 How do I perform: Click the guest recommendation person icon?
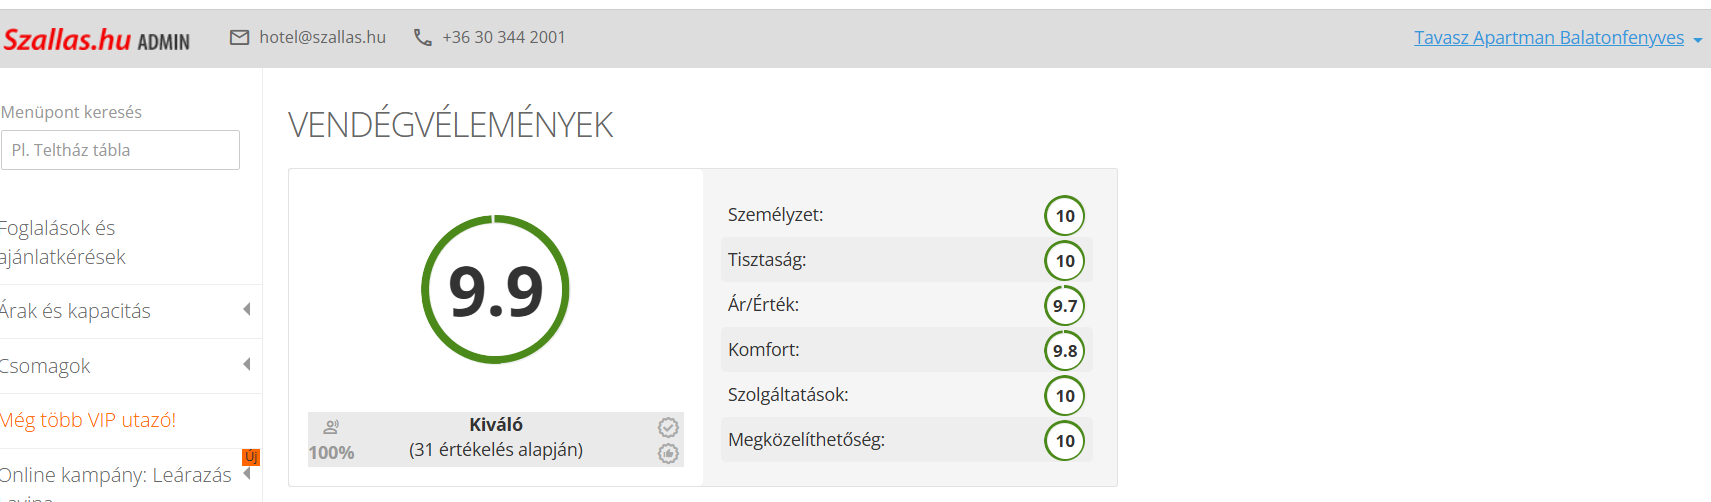331,427
